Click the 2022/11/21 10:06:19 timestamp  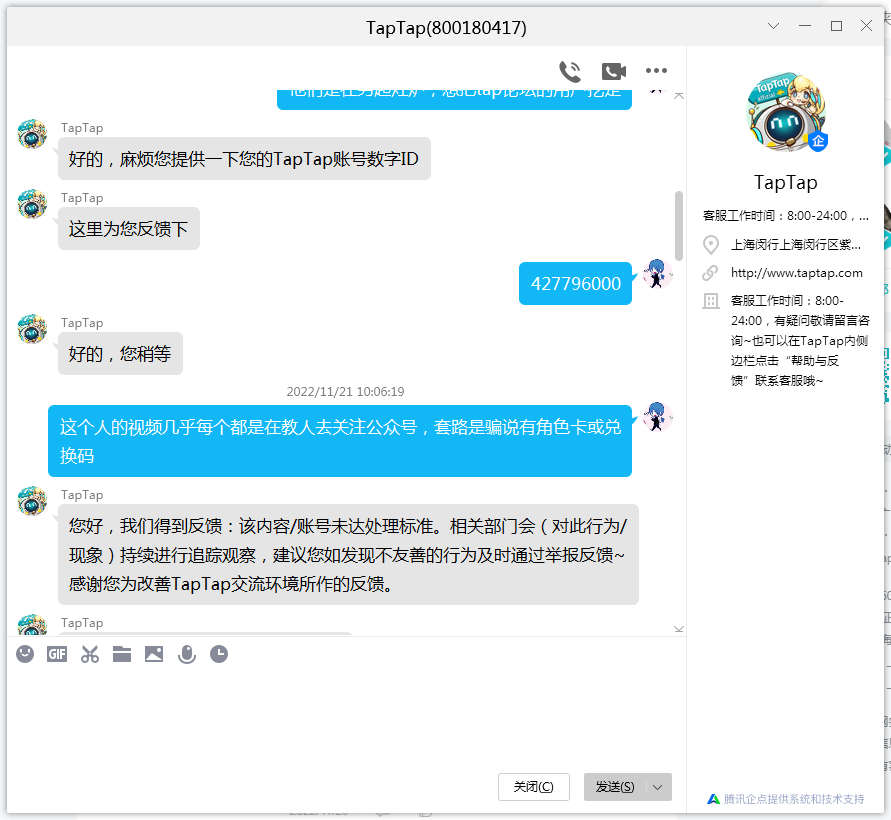(x=345, y=392)
